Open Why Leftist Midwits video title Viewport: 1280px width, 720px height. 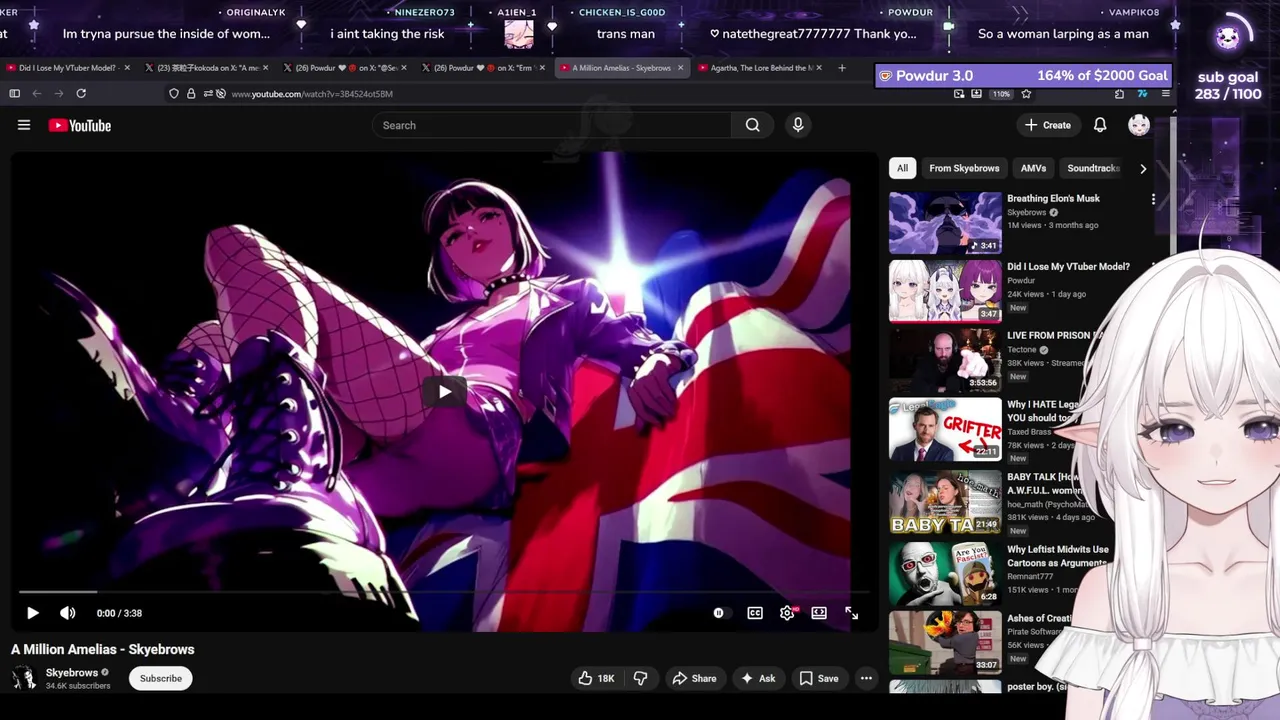tap(1057, 556)
